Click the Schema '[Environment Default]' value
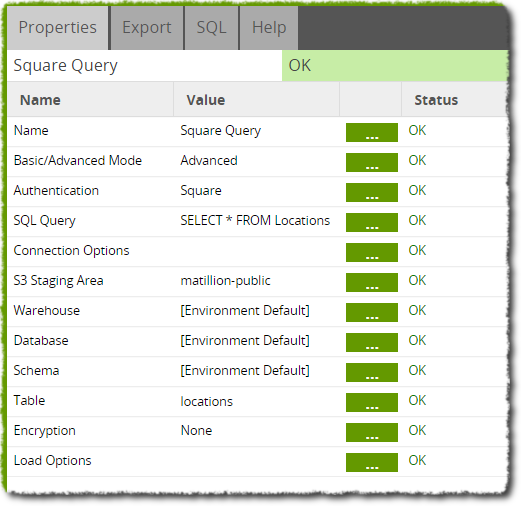 (245, 371)
